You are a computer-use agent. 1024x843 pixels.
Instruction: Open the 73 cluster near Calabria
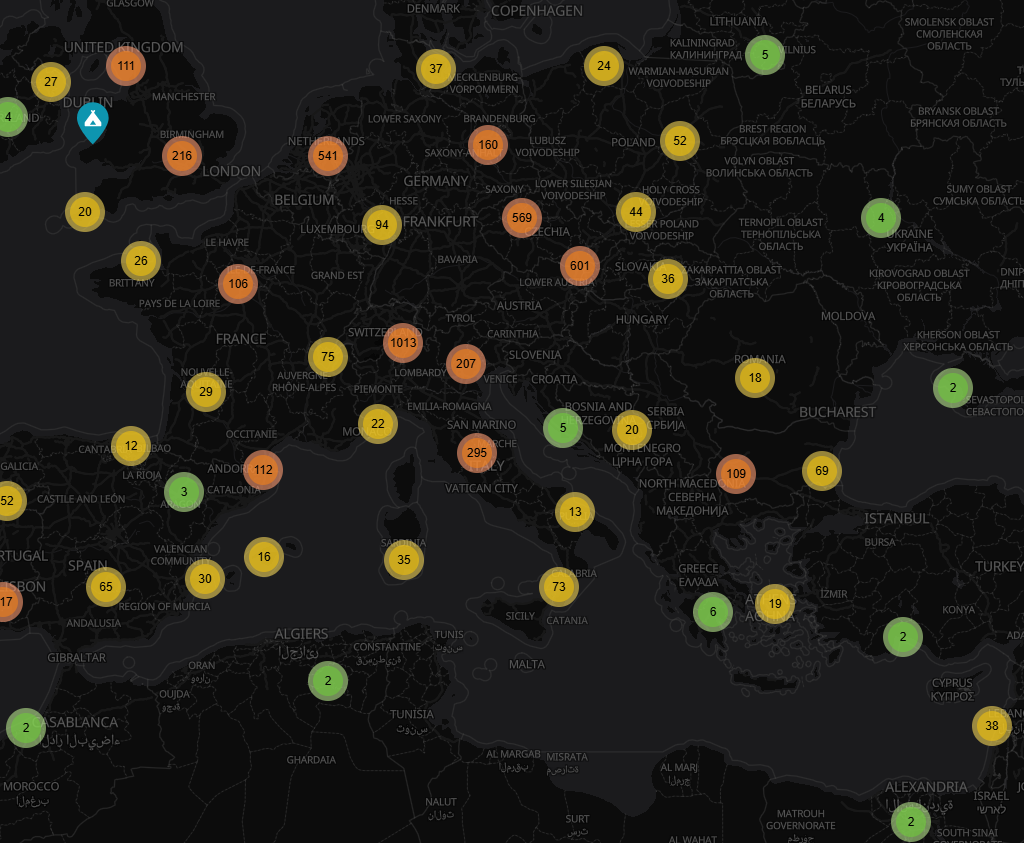pyautogui.click(x=559, y=587)
